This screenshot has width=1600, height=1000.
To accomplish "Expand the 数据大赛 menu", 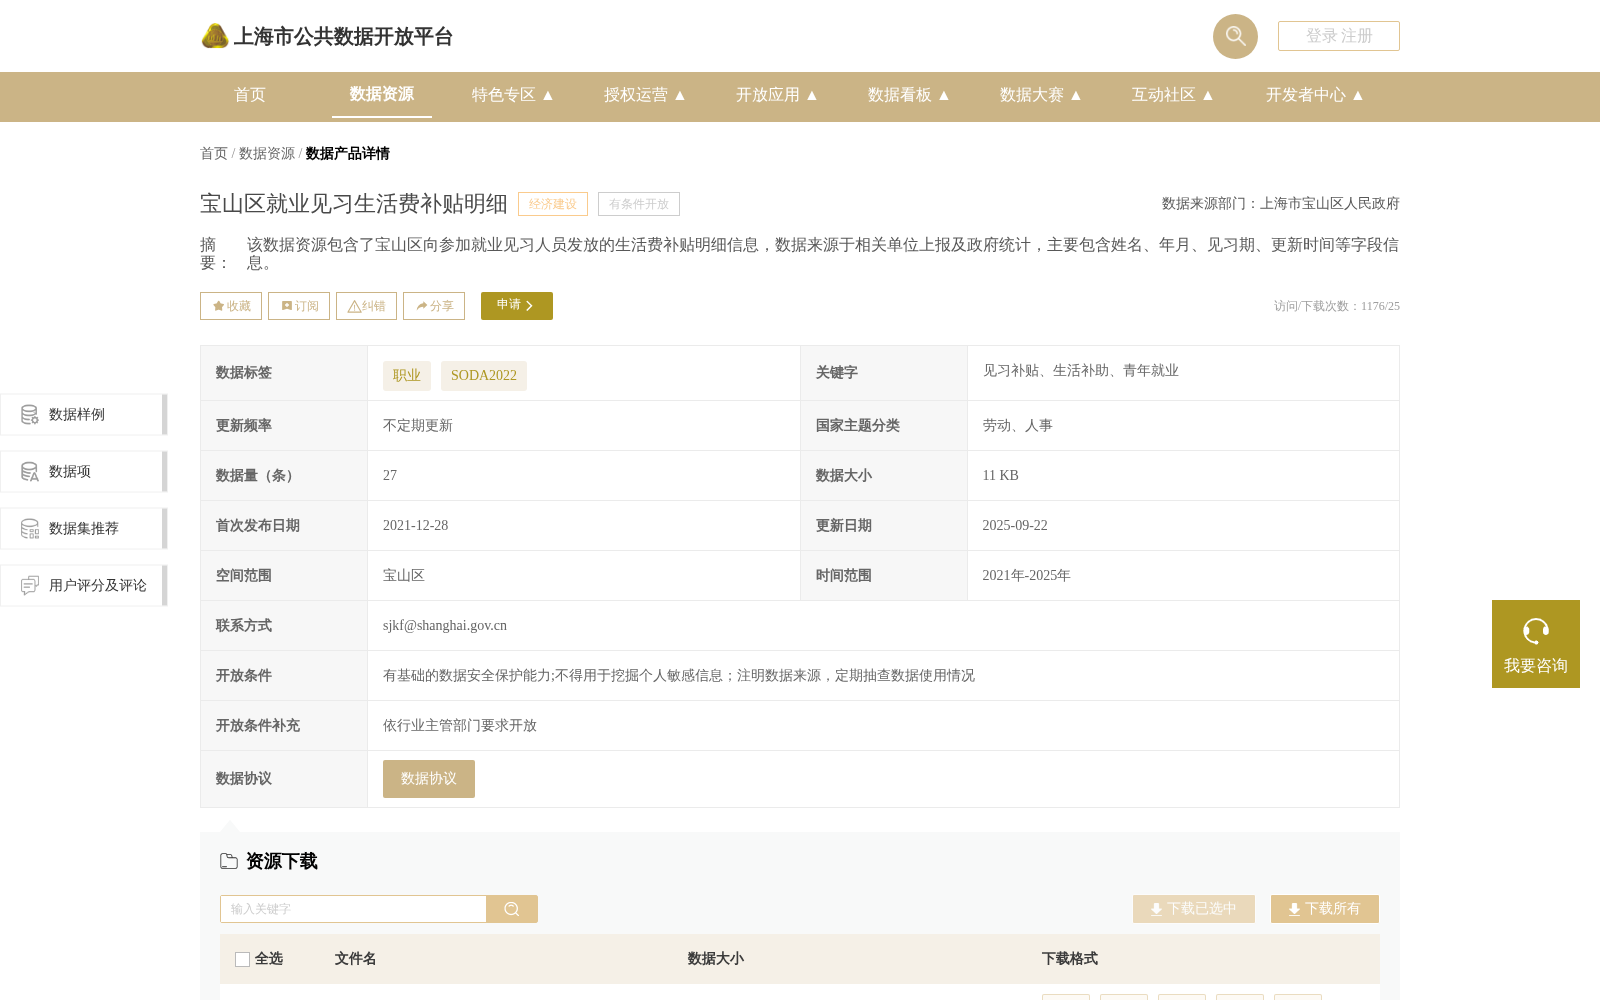I will tap(1041, 95).
